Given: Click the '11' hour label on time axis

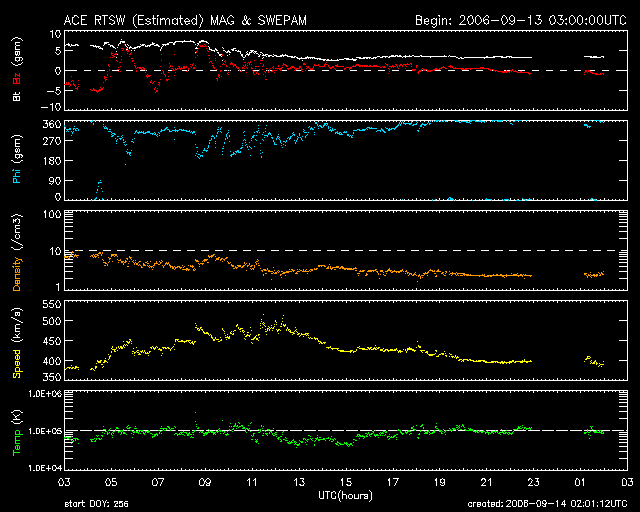Looking at the screenshot, I should (252, 483).
